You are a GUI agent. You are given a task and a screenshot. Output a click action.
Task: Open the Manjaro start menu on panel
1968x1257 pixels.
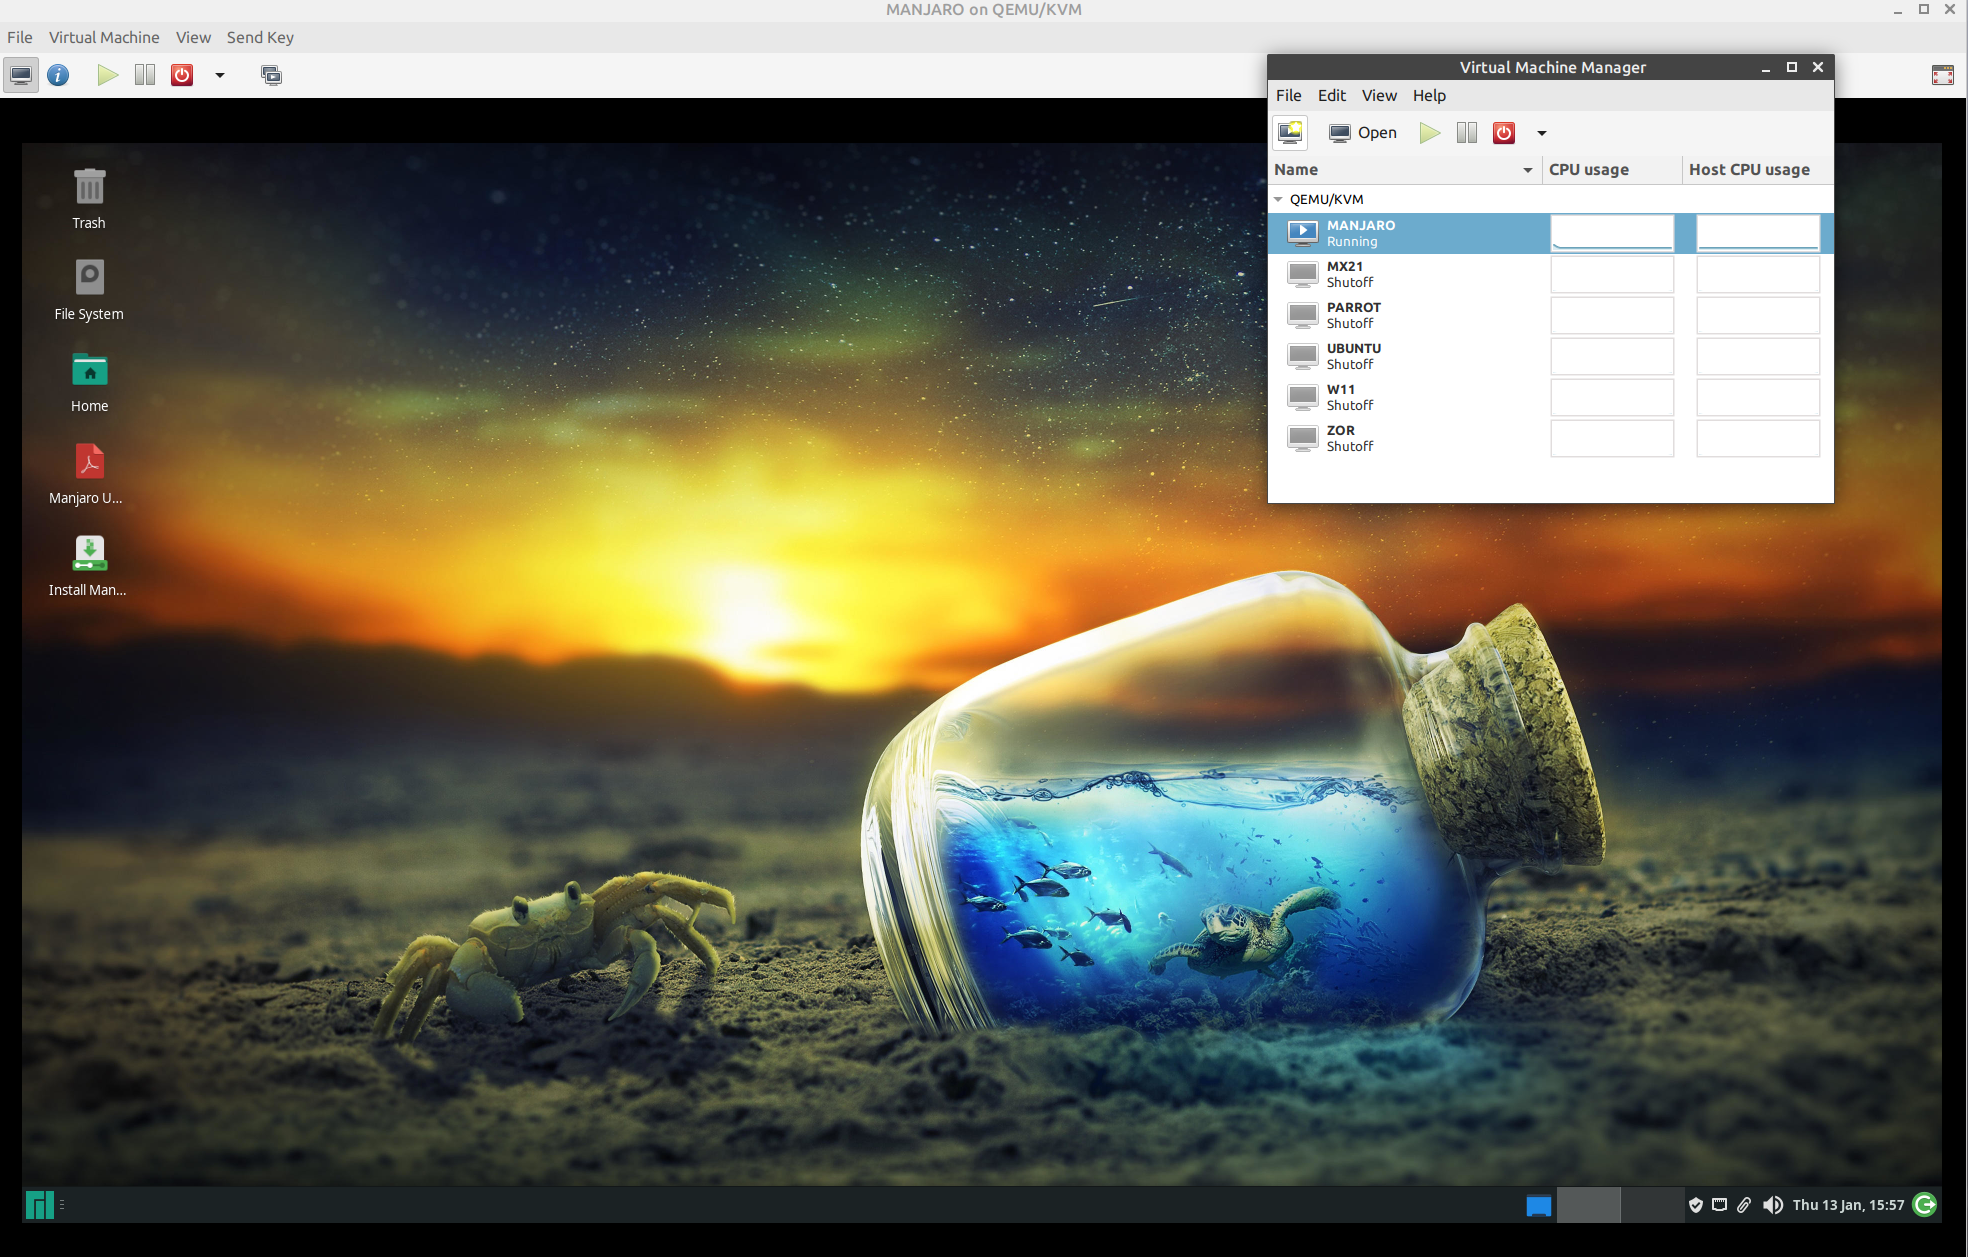point(39,1205)
